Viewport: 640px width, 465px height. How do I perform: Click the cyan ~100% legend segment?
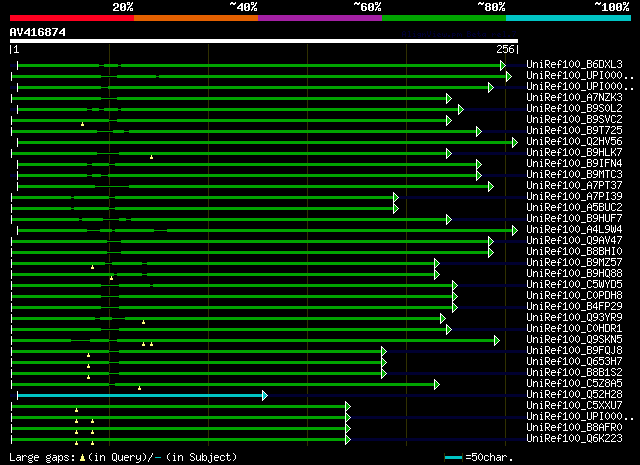(568, 18)
